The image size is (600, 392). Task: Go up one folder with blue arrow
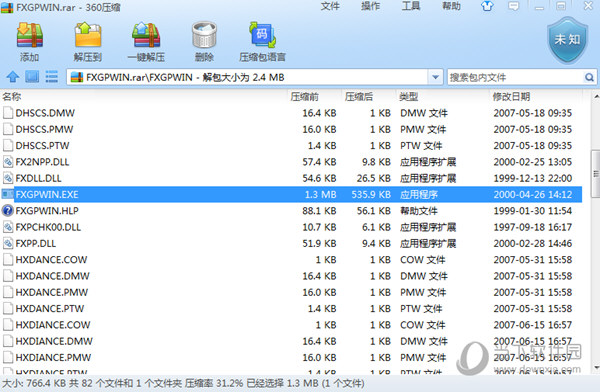[13, 77]
